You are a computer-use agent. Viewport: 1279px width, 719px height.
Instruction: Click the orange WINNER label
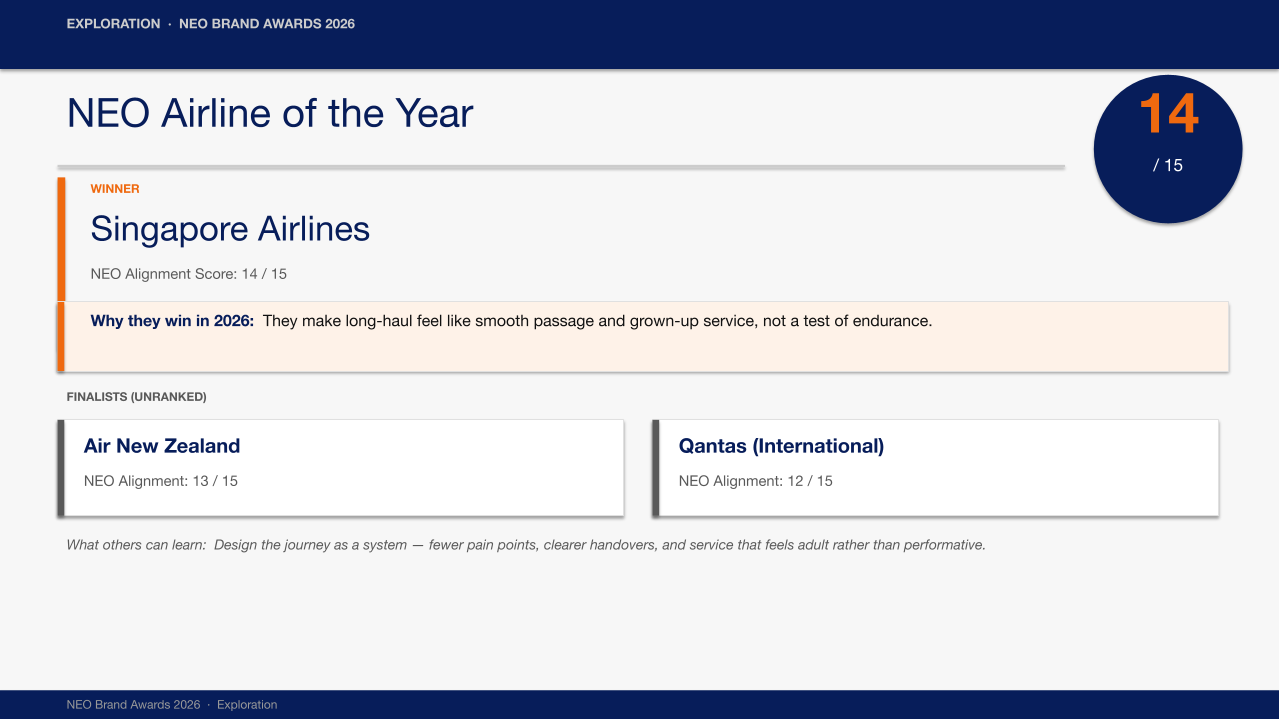click(x=115, y=189)
